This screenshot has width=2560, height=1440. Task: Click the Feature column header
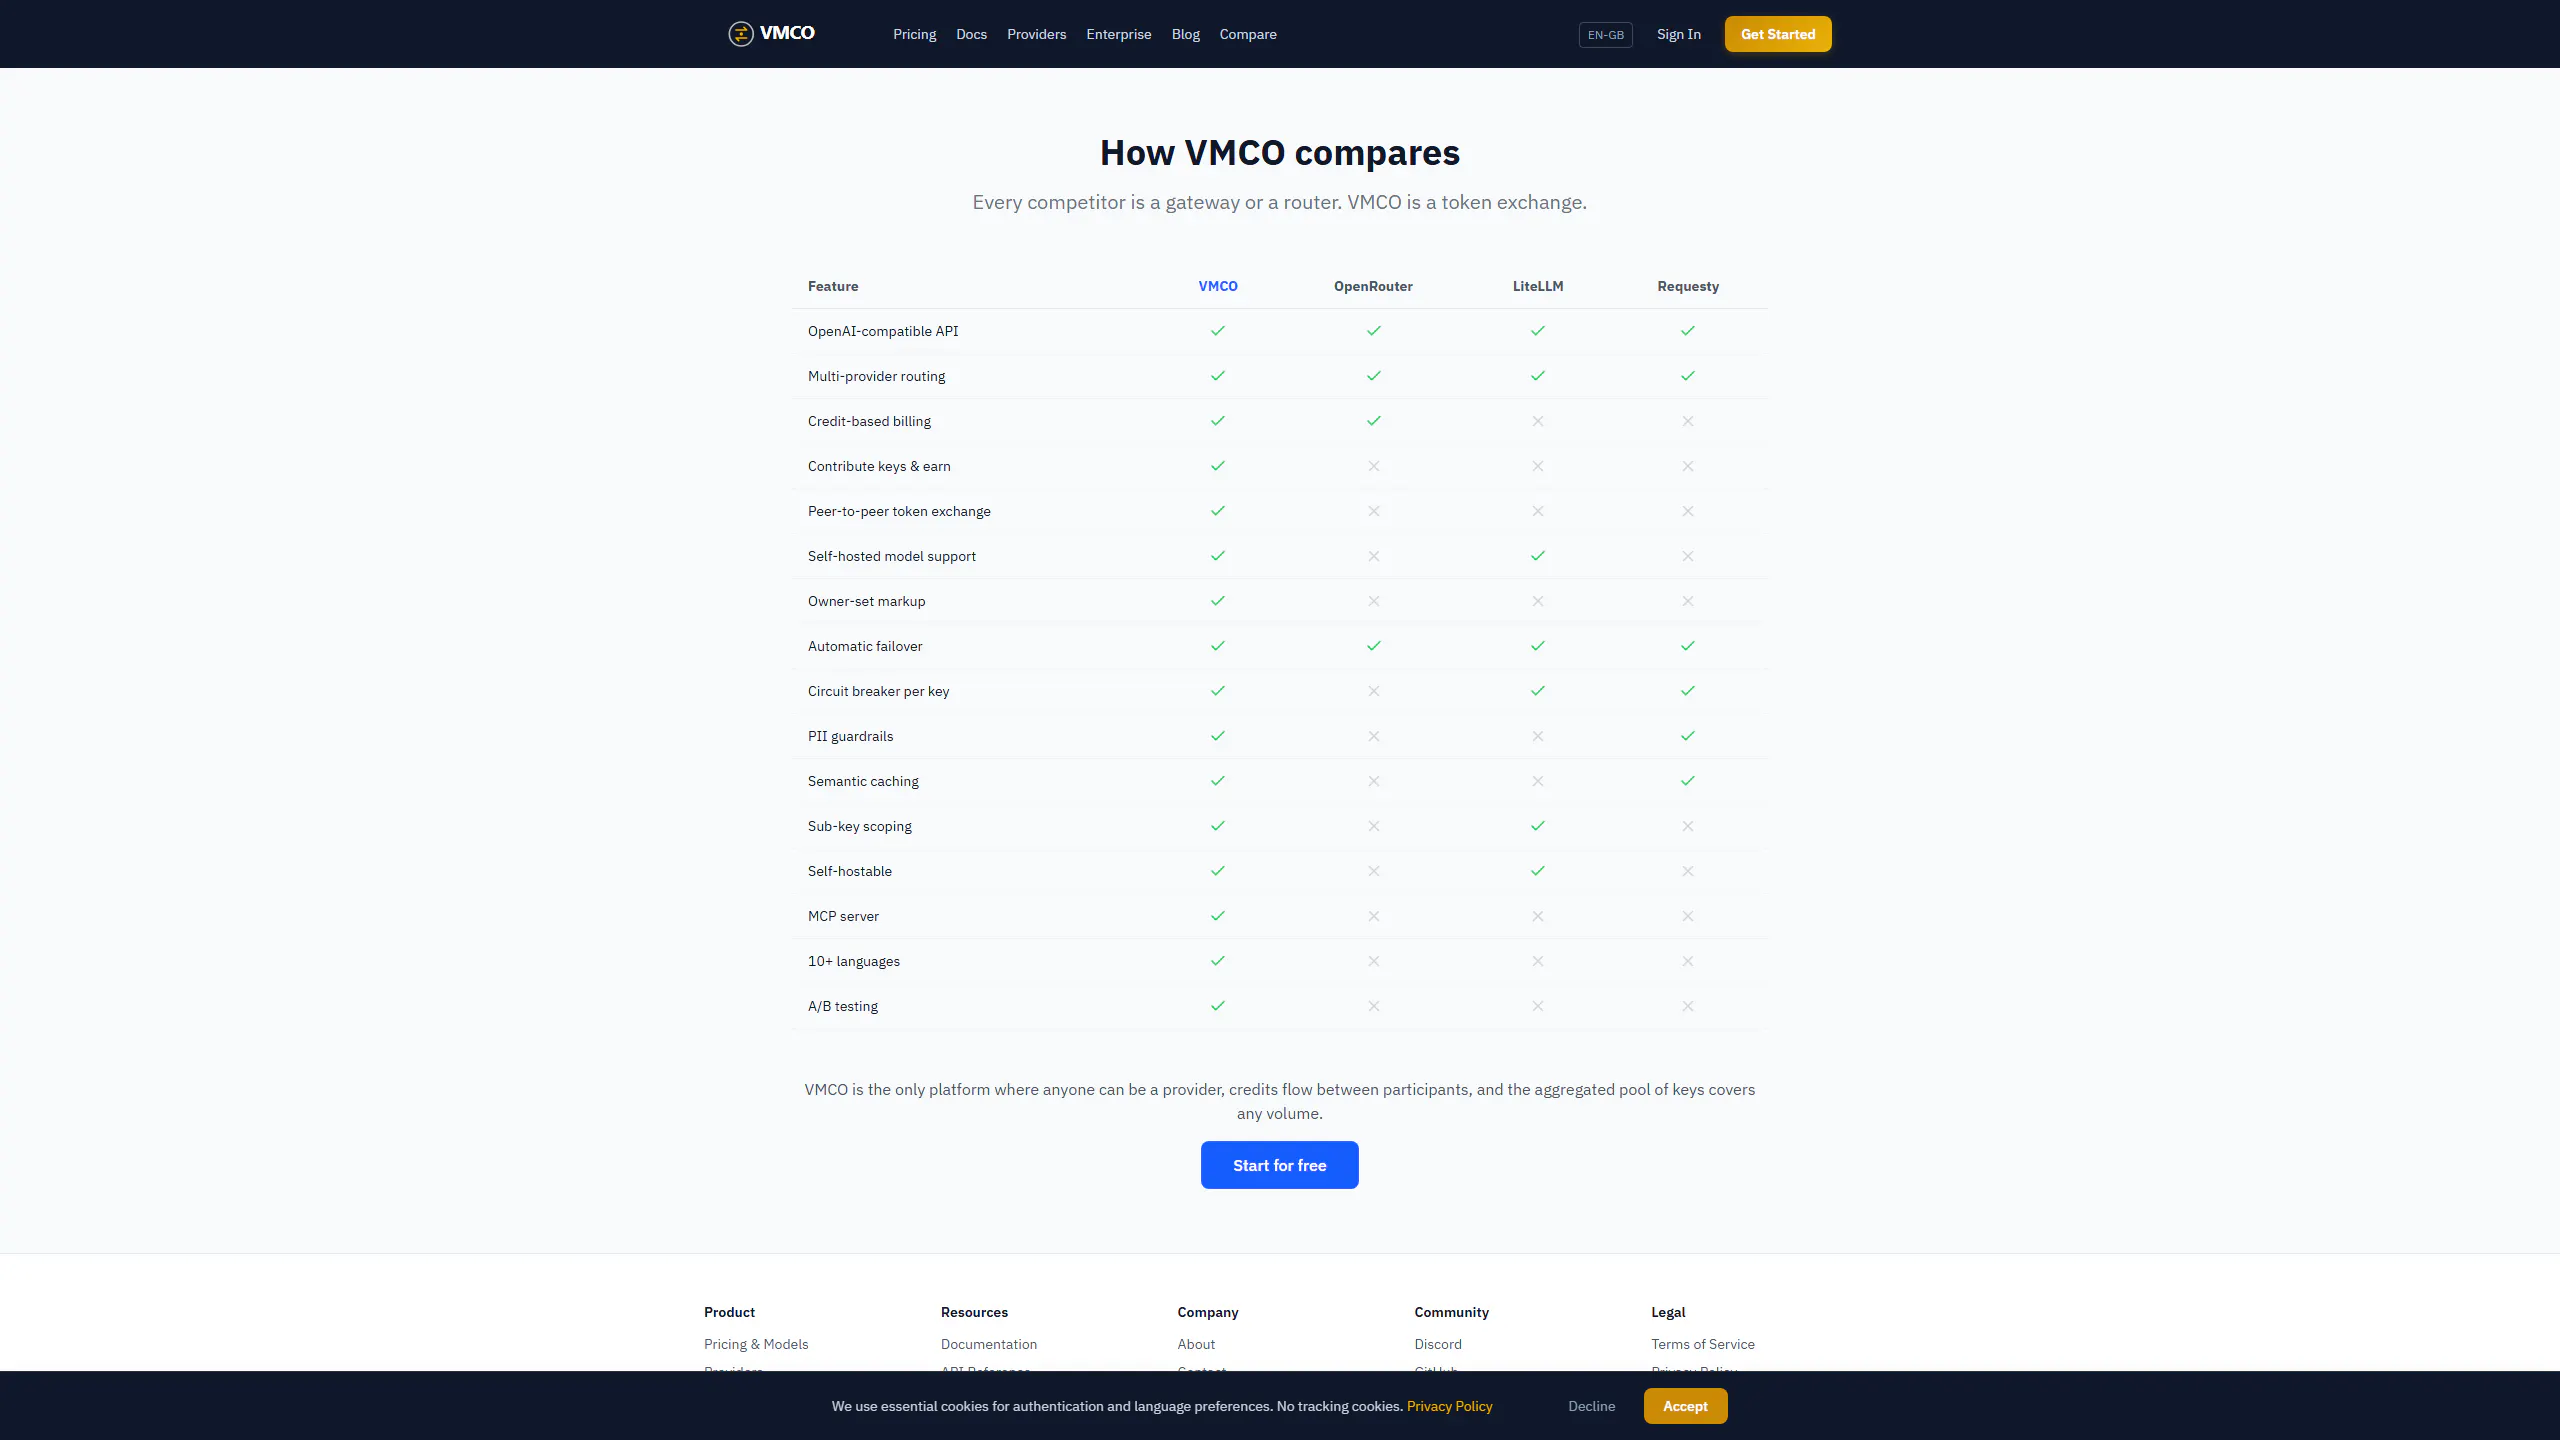pos(833,286)
